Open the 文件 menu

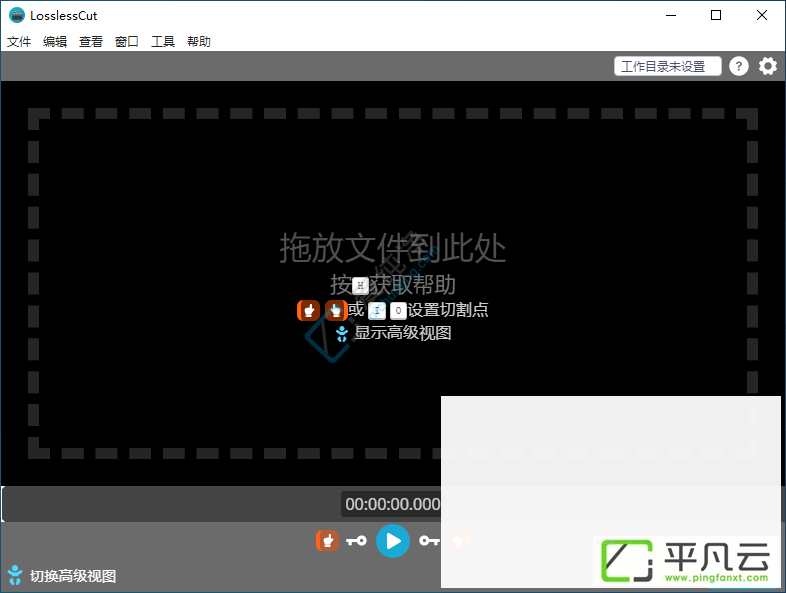[x=19, y=42]
